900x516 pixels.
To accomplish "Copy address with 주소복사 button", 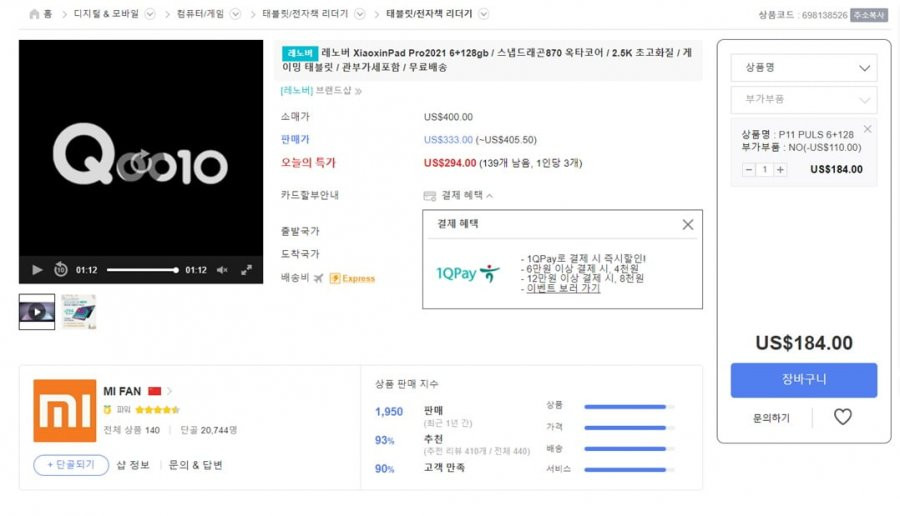I will 869,15.
